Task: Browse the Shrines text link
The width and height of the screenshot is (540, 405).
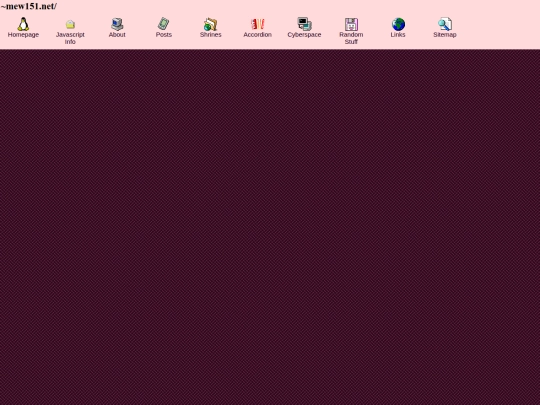Action: click(x=210, y=35)
